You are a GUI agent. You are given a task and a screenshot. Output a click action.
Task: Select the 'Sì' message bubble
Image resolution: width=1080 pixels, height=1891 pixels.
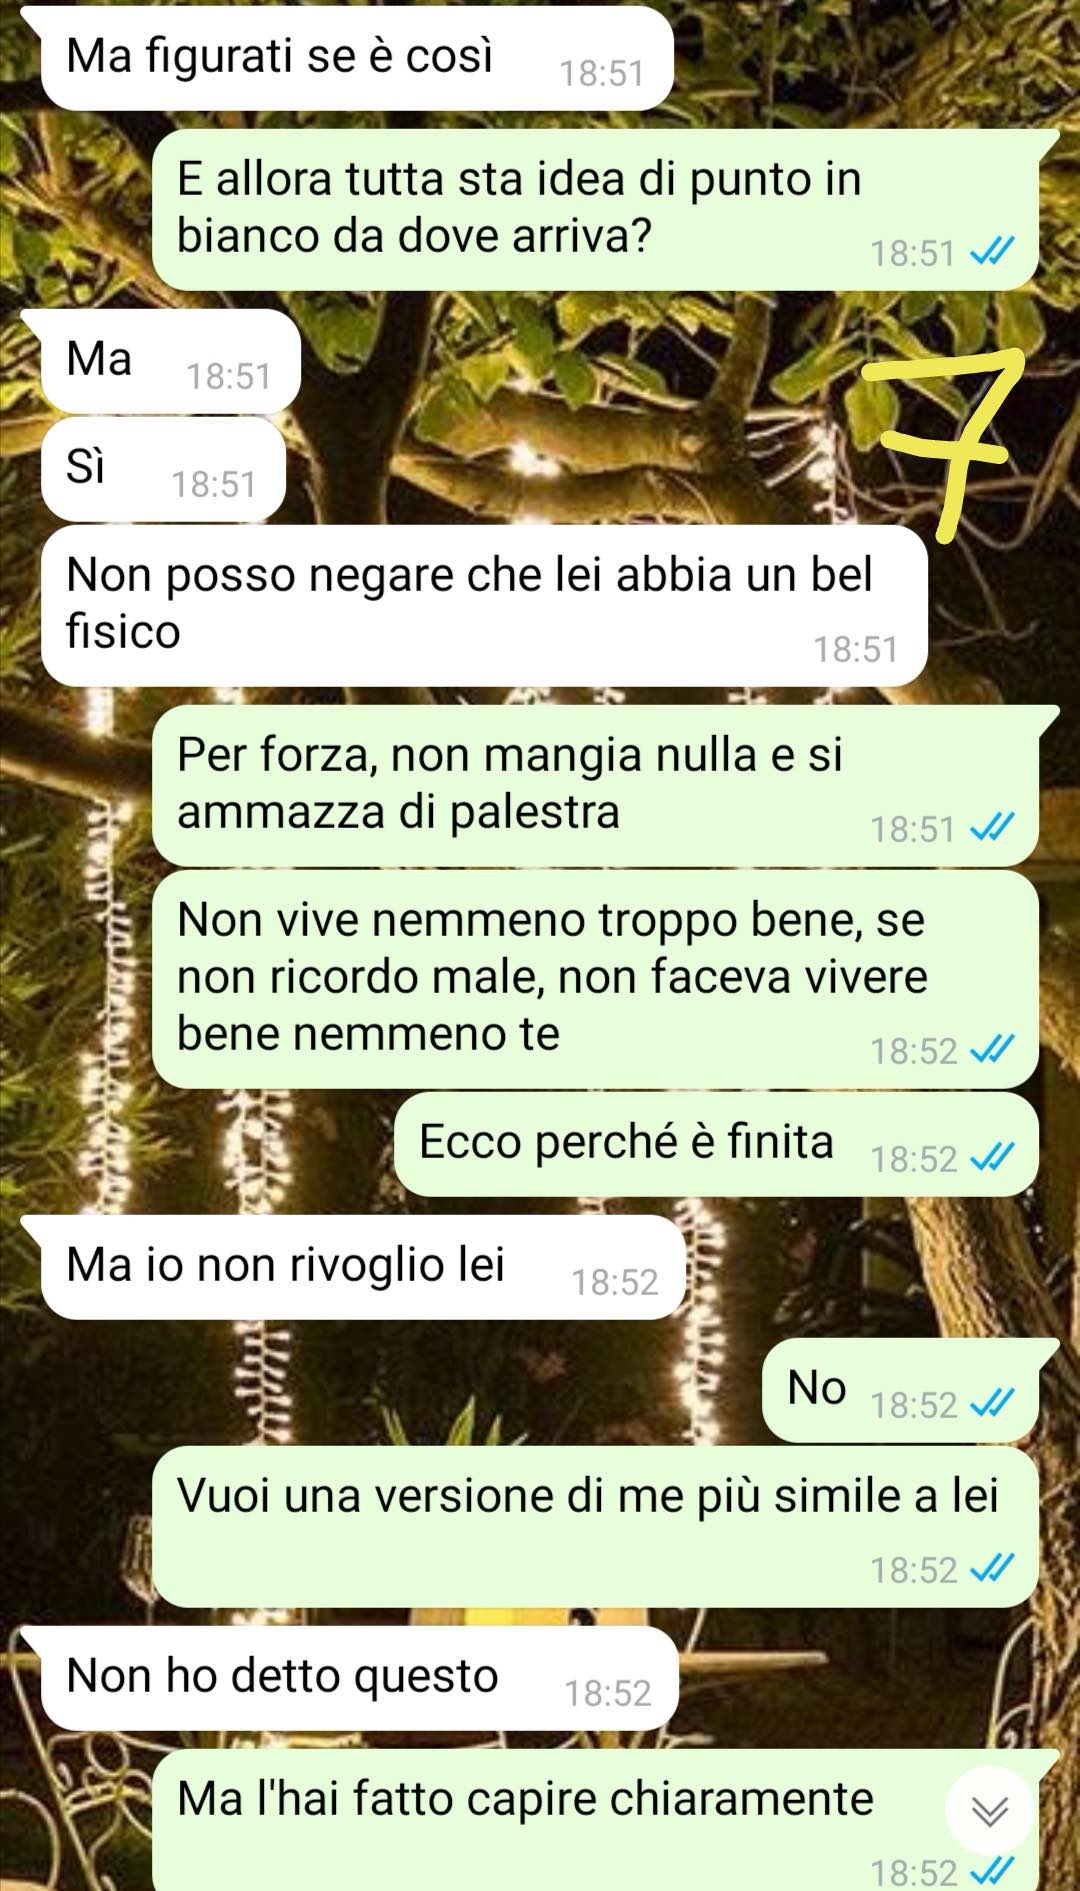(163, 469)
